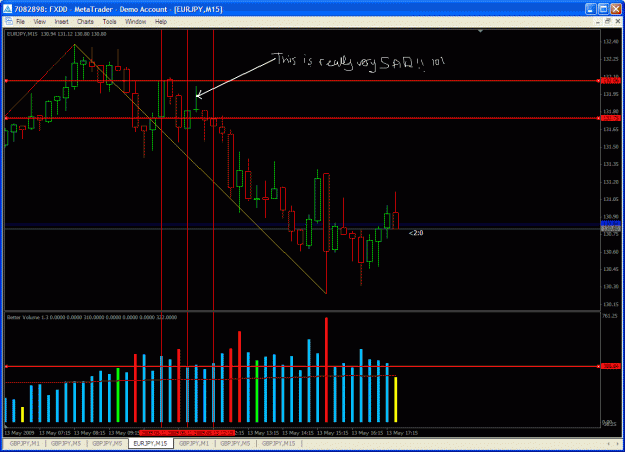The image size is (625, 452).
Task: Minimize the MetaTrader window
Action: pyautogui.click(x=590, y=9)
